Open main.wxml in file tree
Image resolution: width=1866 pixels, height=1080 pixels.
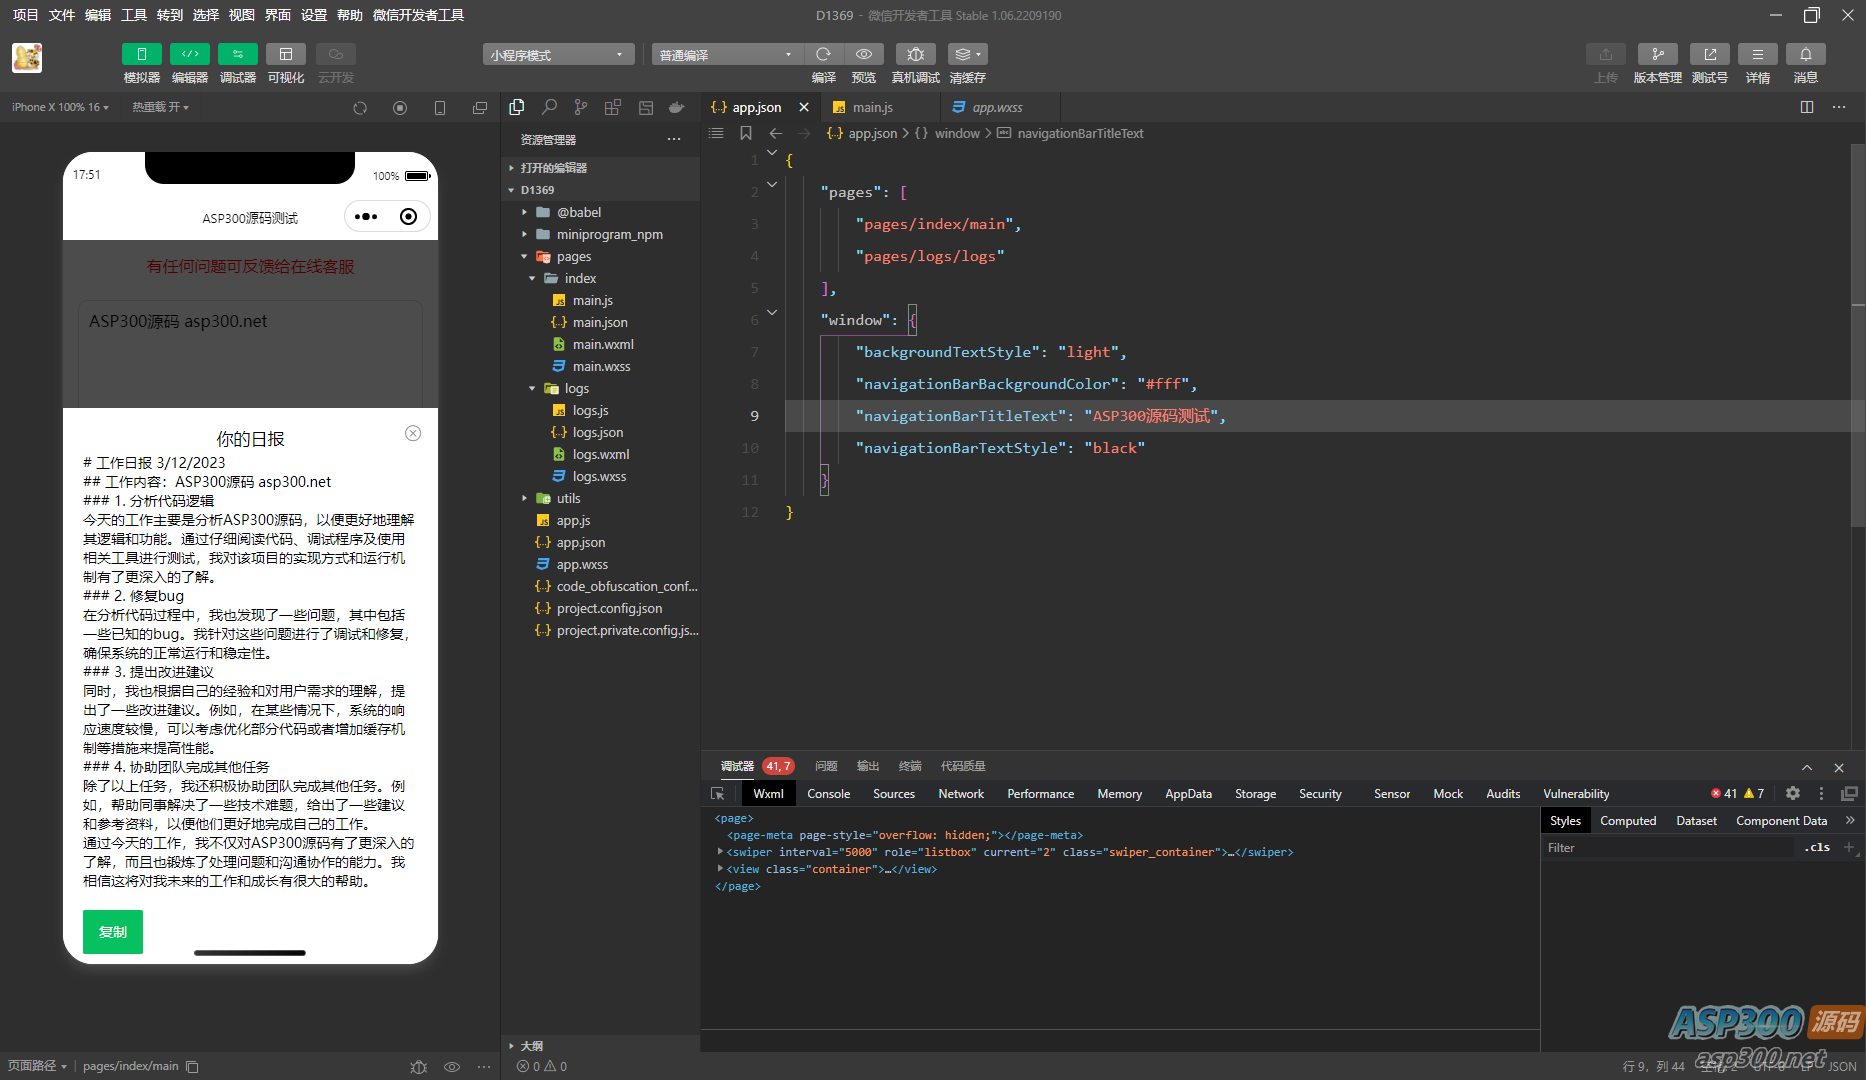(603, 344)
